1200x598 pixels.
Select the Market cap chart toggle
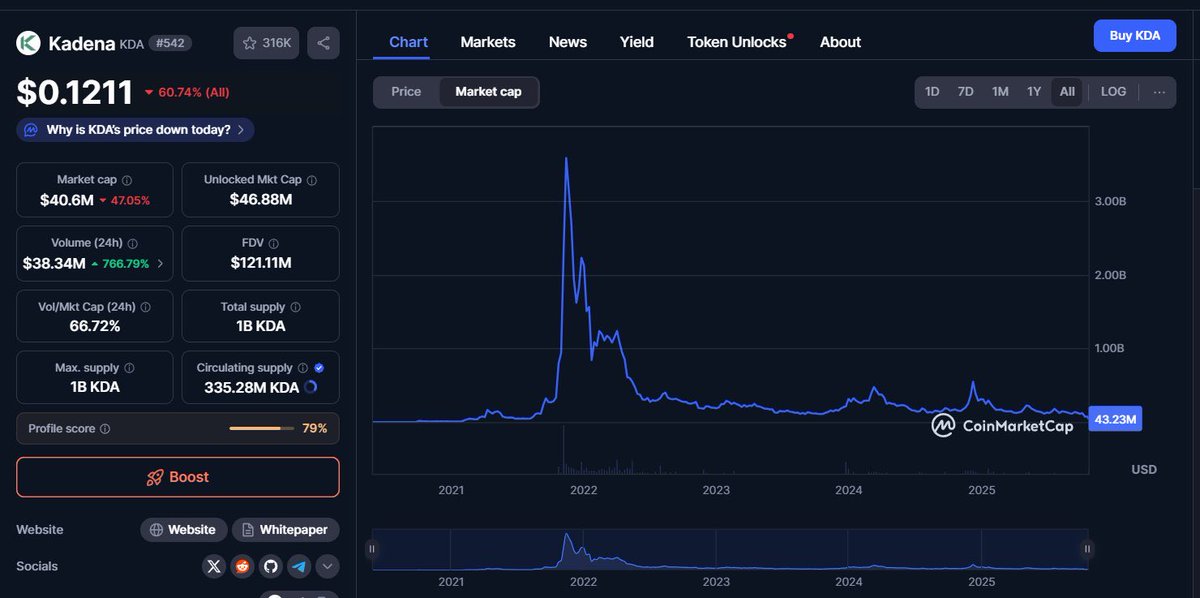tap(489, 92)
